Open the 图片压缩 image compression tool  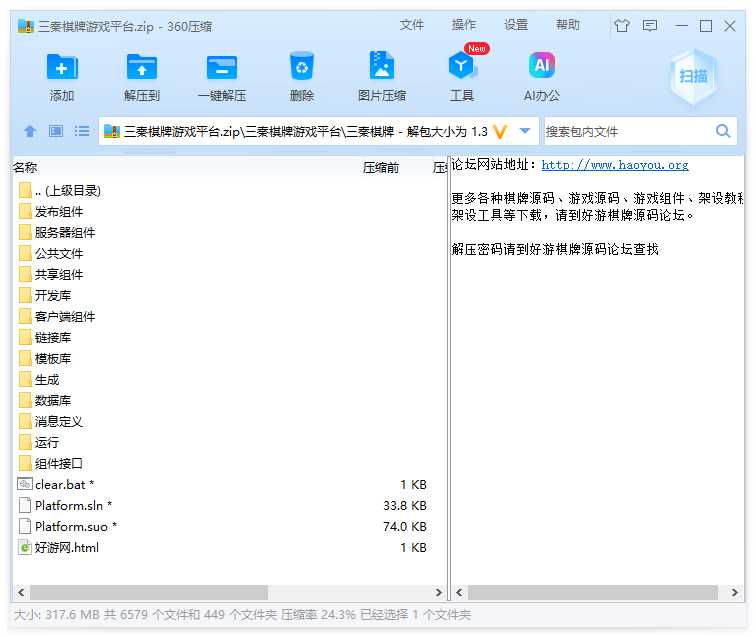[x=381, y=66]
